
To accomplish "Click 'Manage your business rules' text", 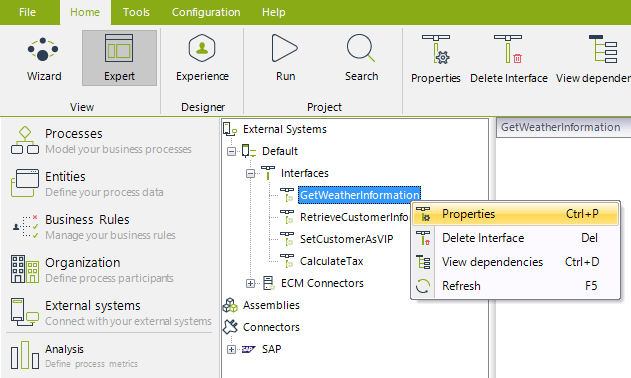I will pos(110,235).
